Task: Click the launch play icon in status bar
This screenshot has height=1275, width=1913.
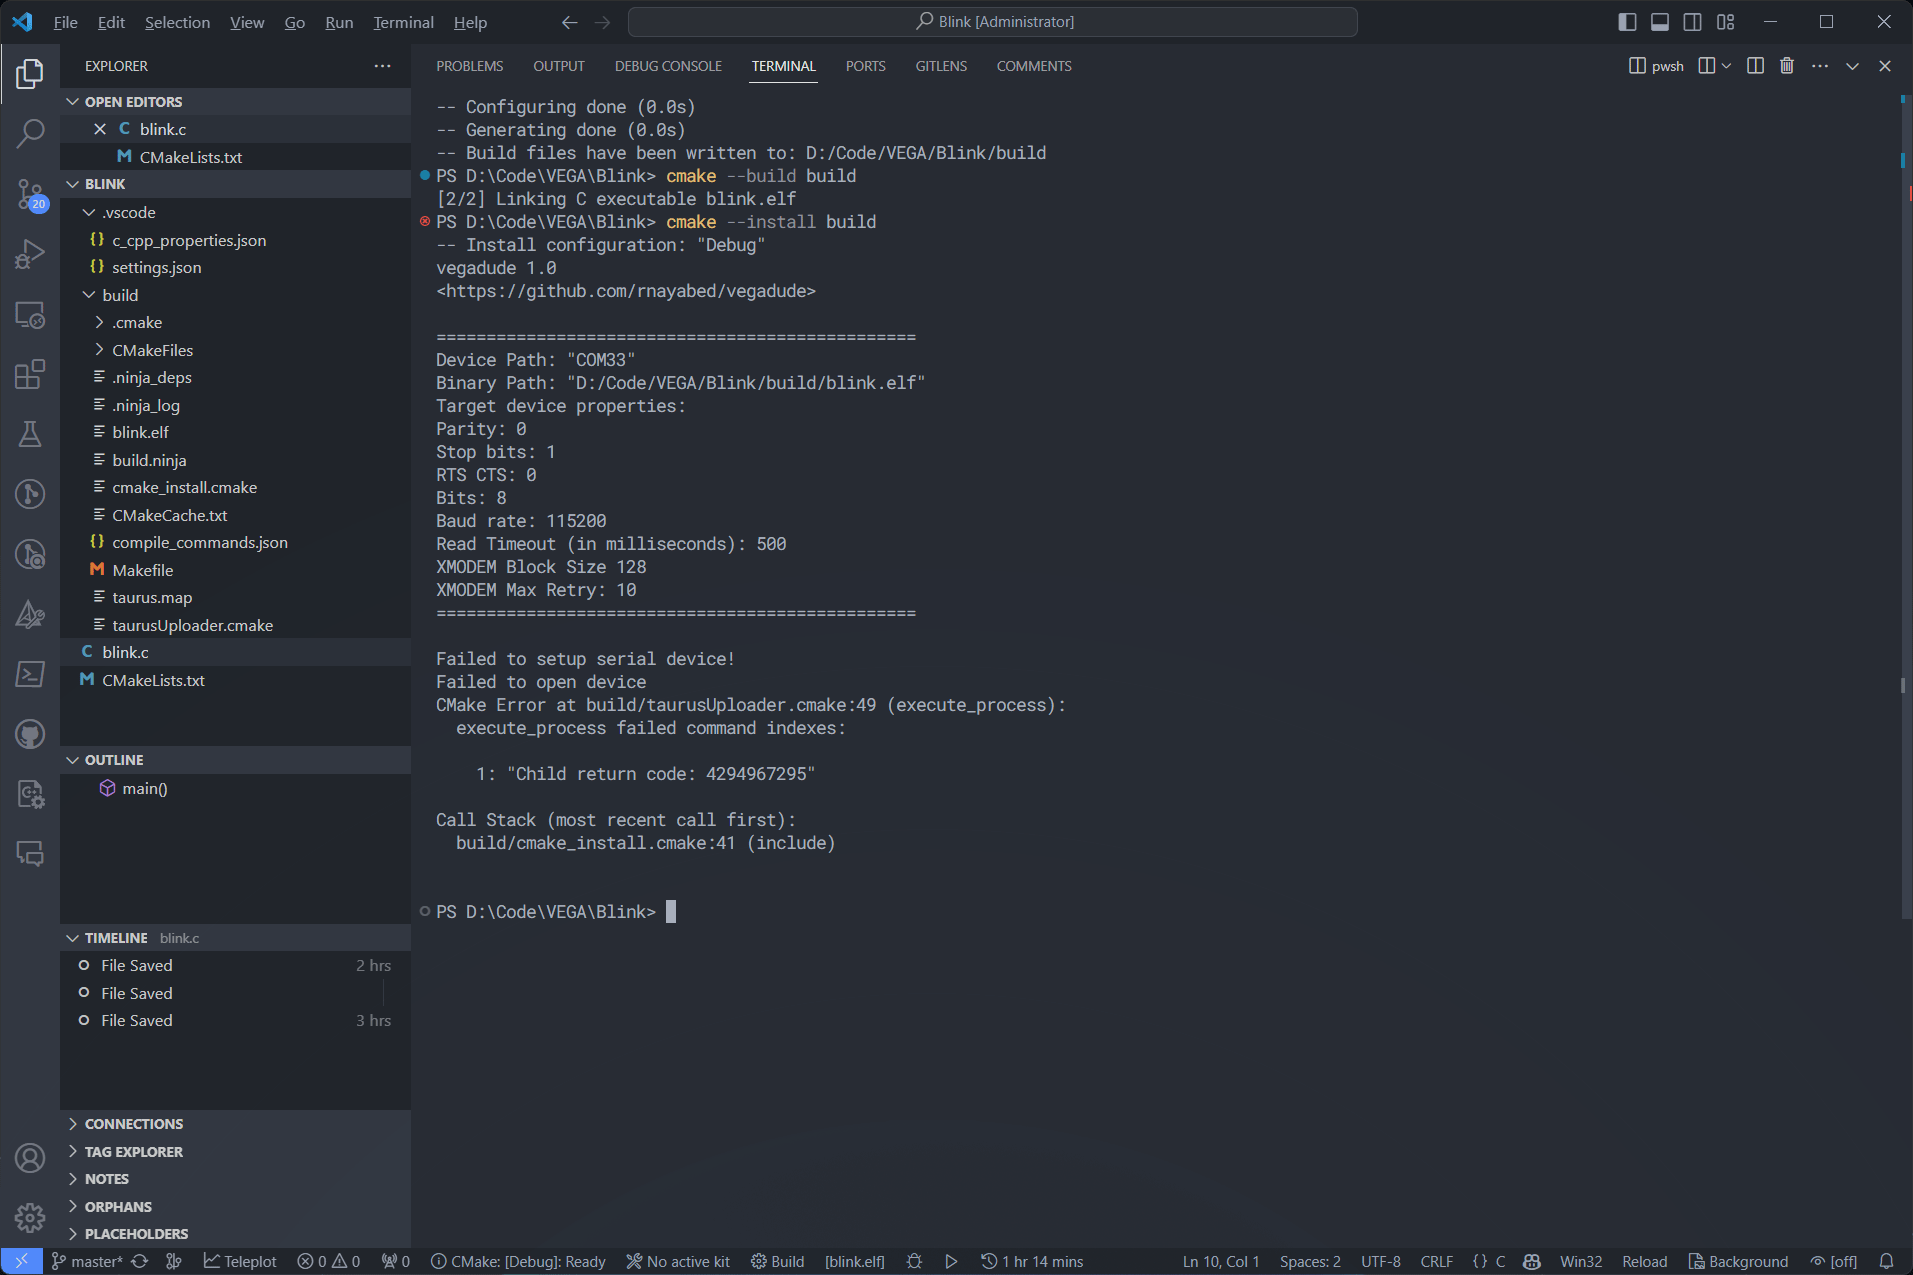Action: click(951, 1261)
